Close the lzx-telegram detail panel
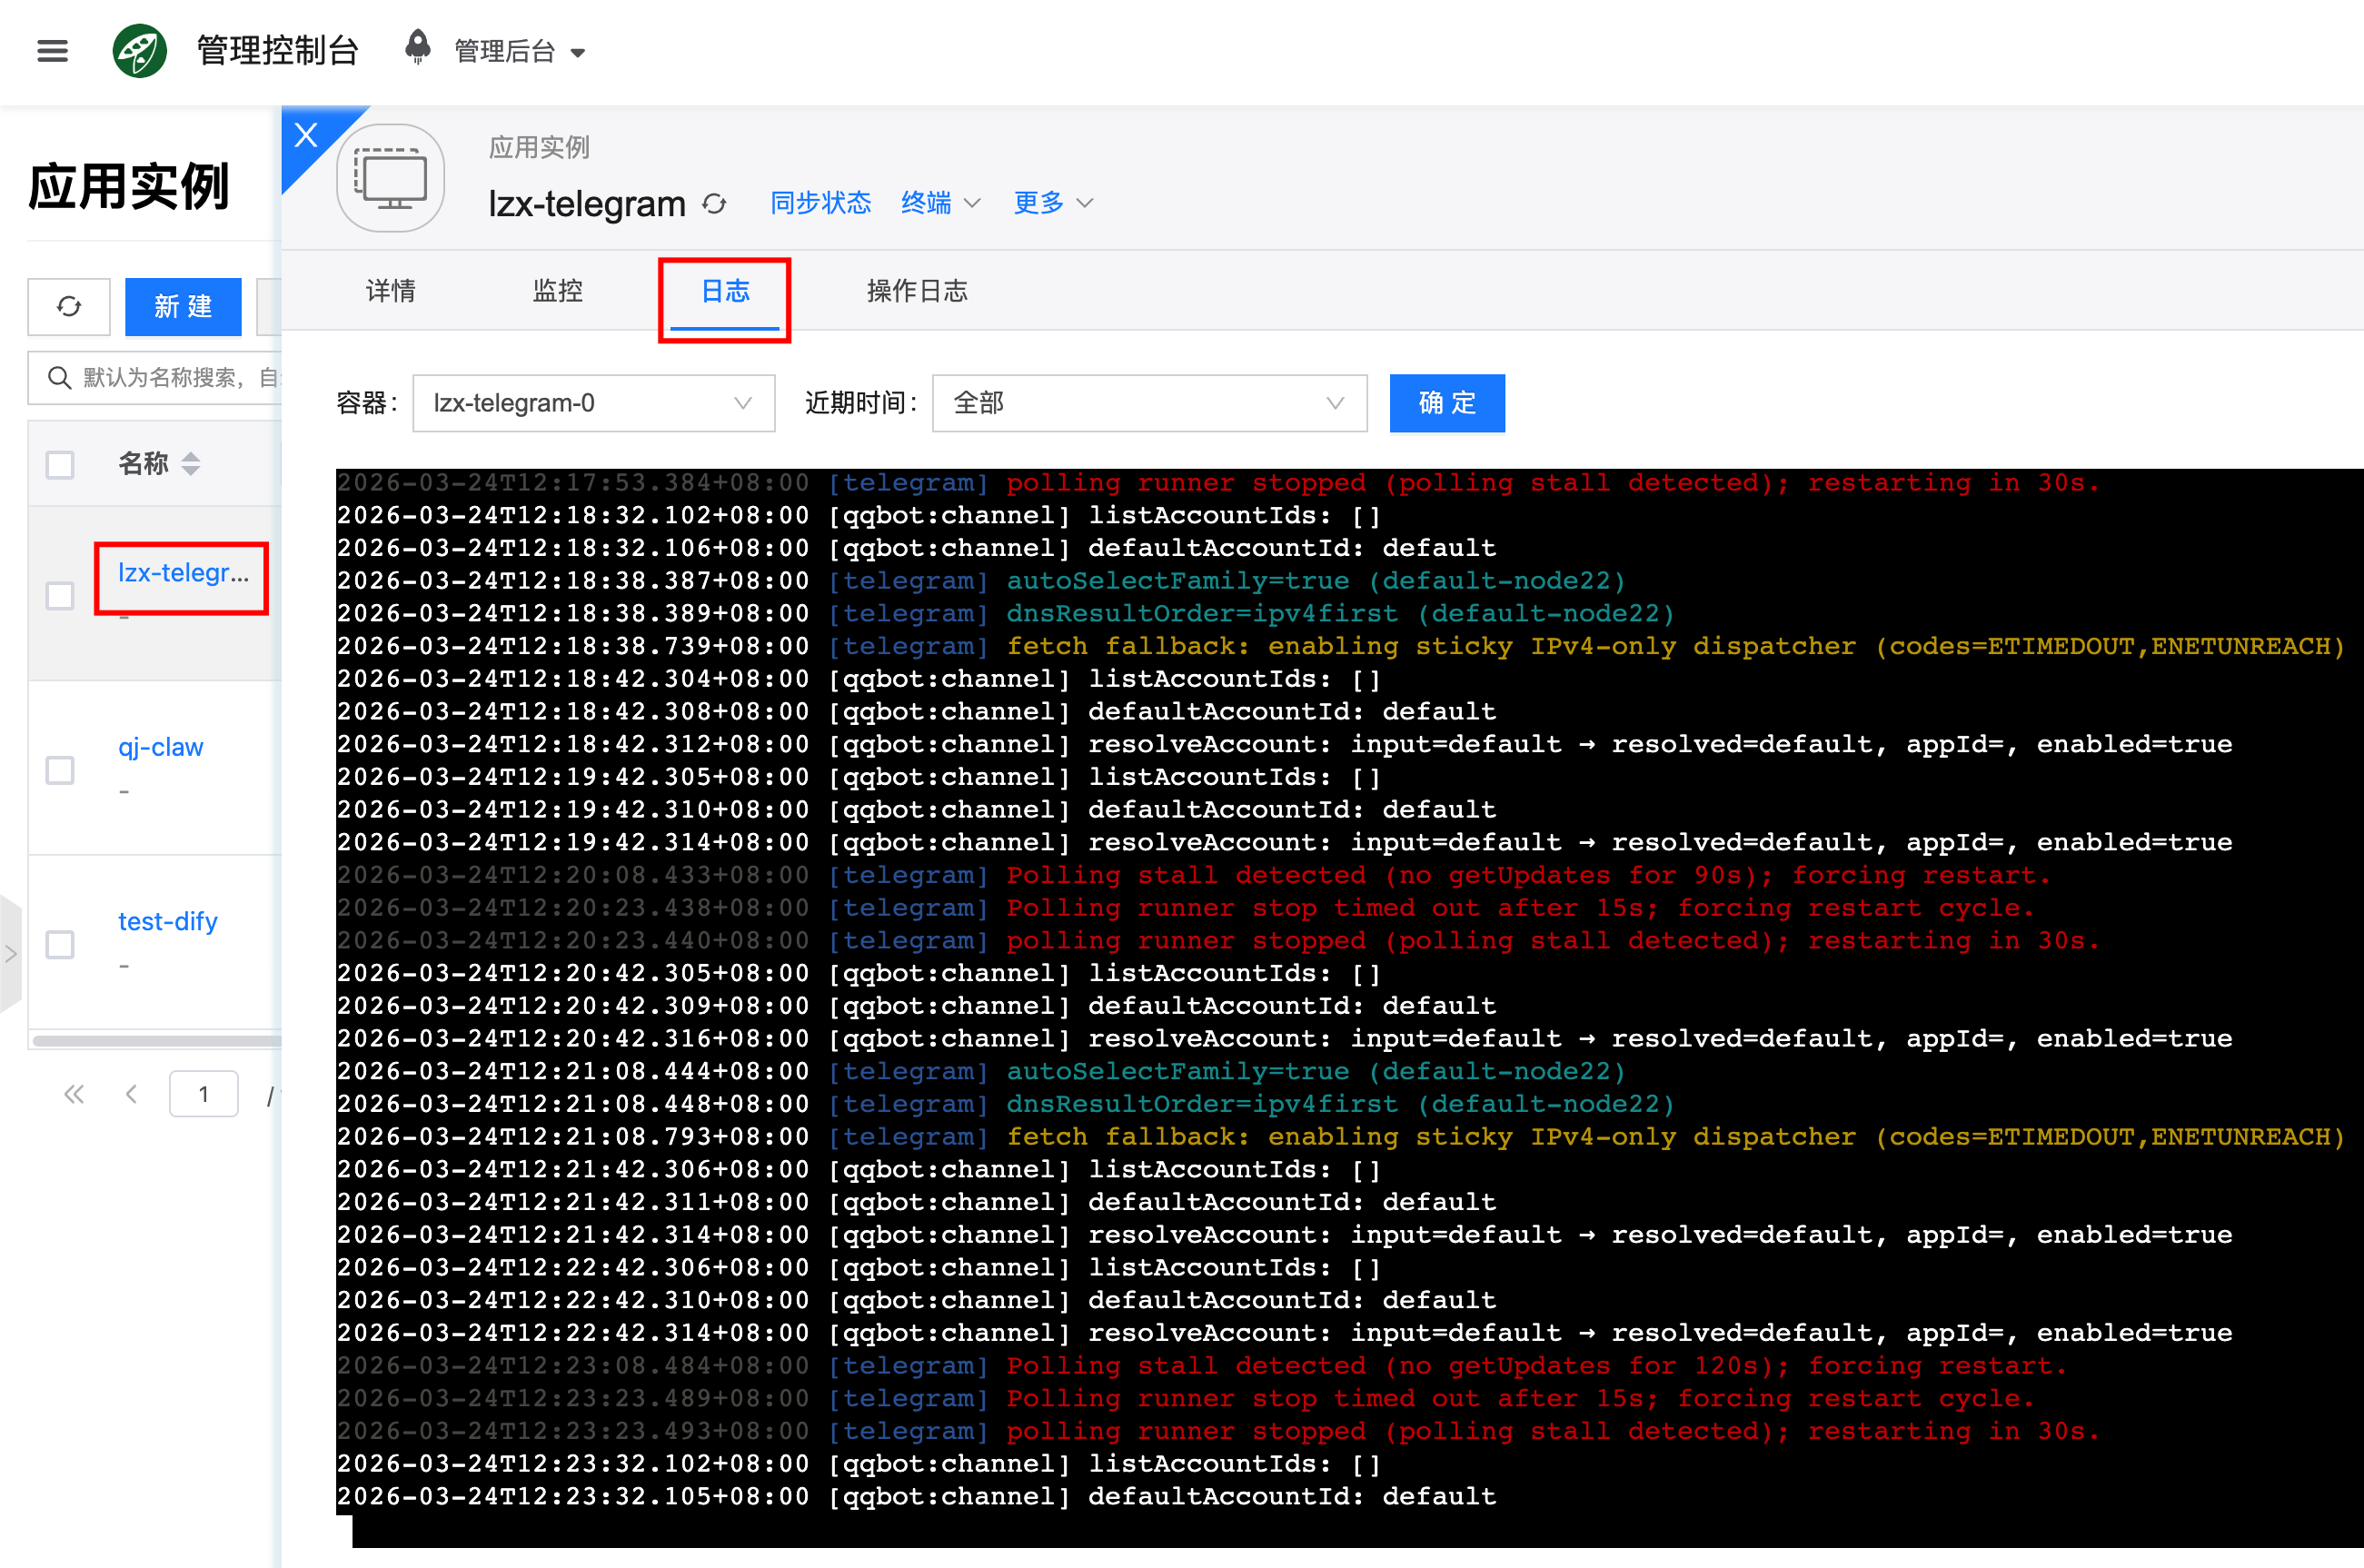The width and height of the screenshot is (2364, 1568). tap(306, 135)
